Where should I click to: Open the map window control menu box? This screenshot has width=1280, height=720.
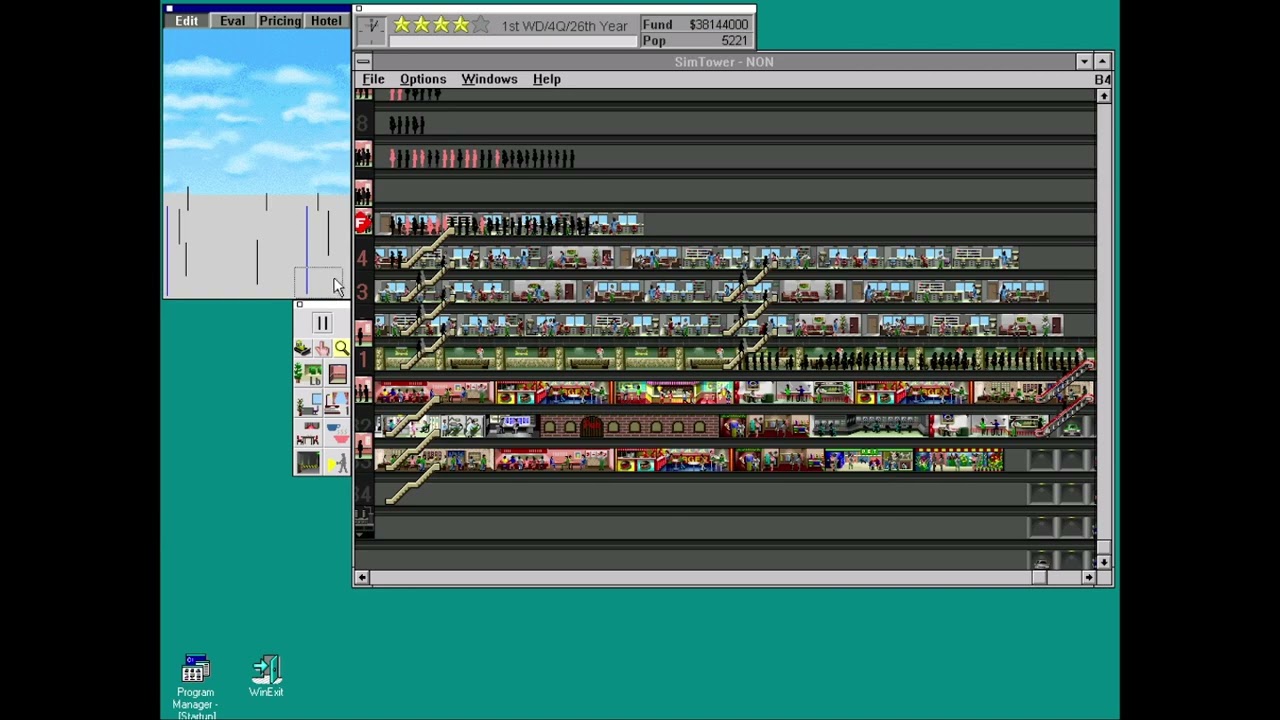[x=169, y=8]
